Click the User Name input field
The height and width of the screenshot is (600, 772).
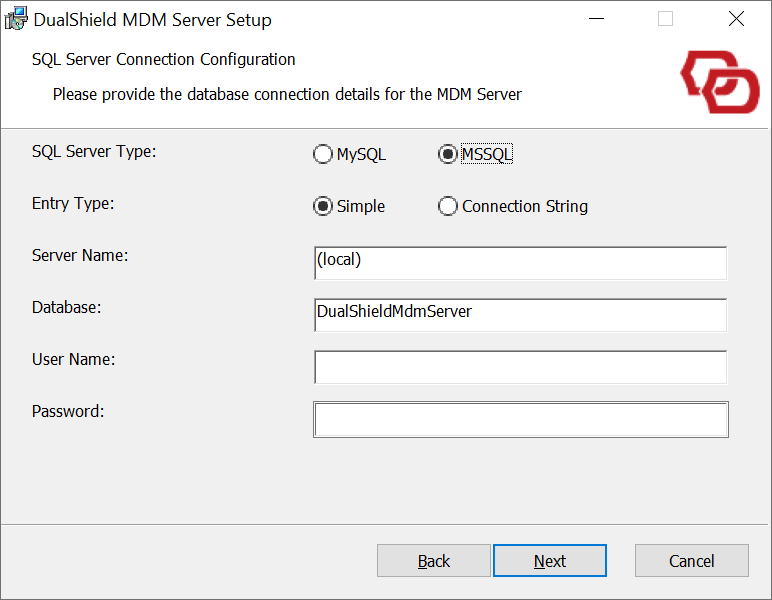pyautogui.click(x=520, y=367)
